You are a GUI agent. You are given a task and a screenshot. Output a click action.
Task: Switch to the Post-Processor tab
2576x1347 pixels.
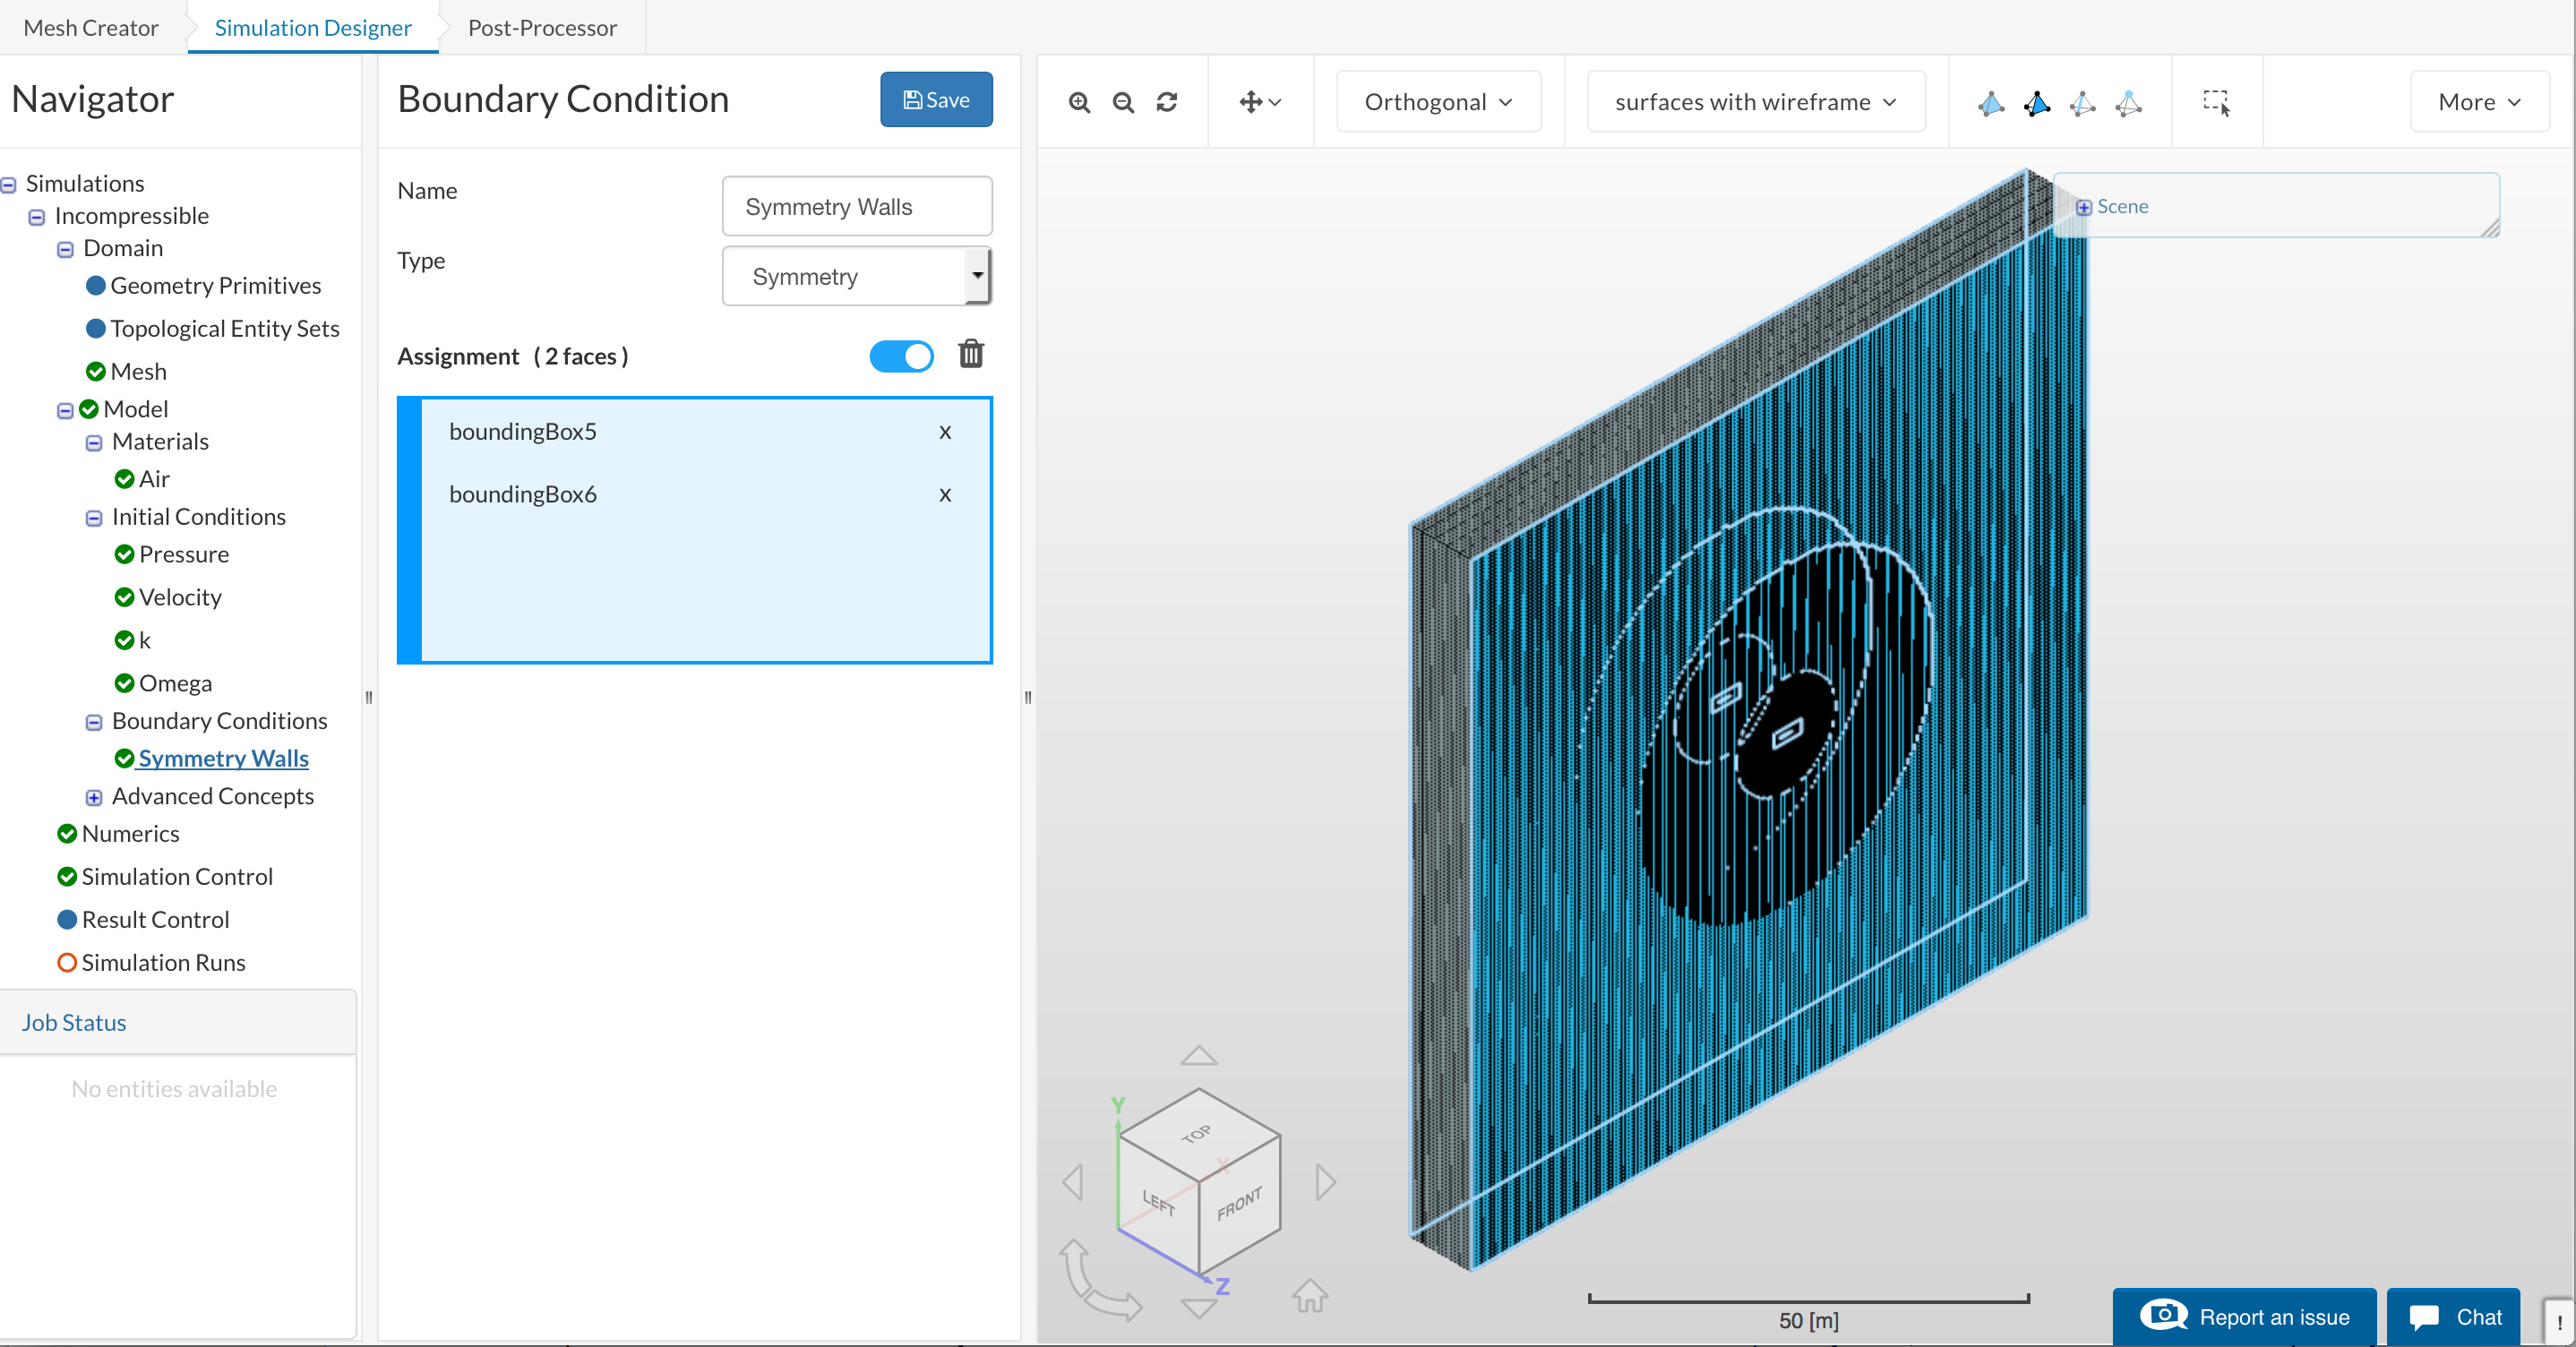542,27
